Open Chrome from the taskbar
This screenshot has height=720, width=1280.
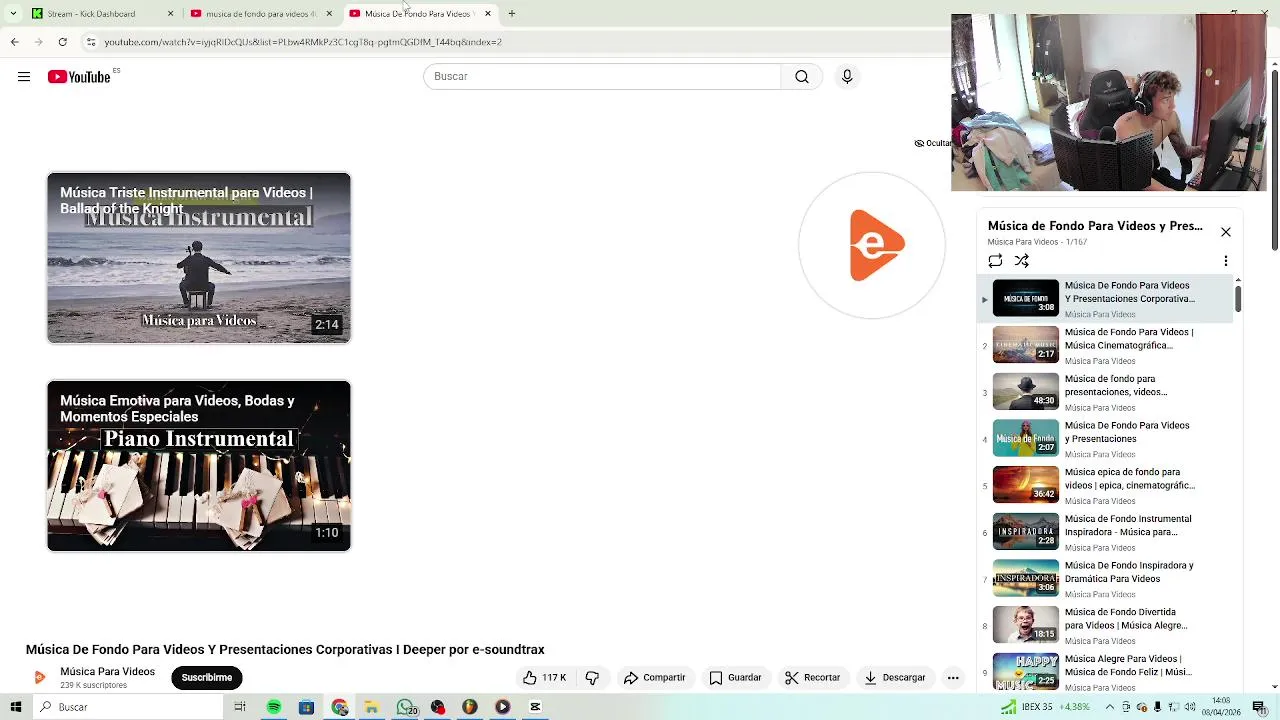click(340, 707)
